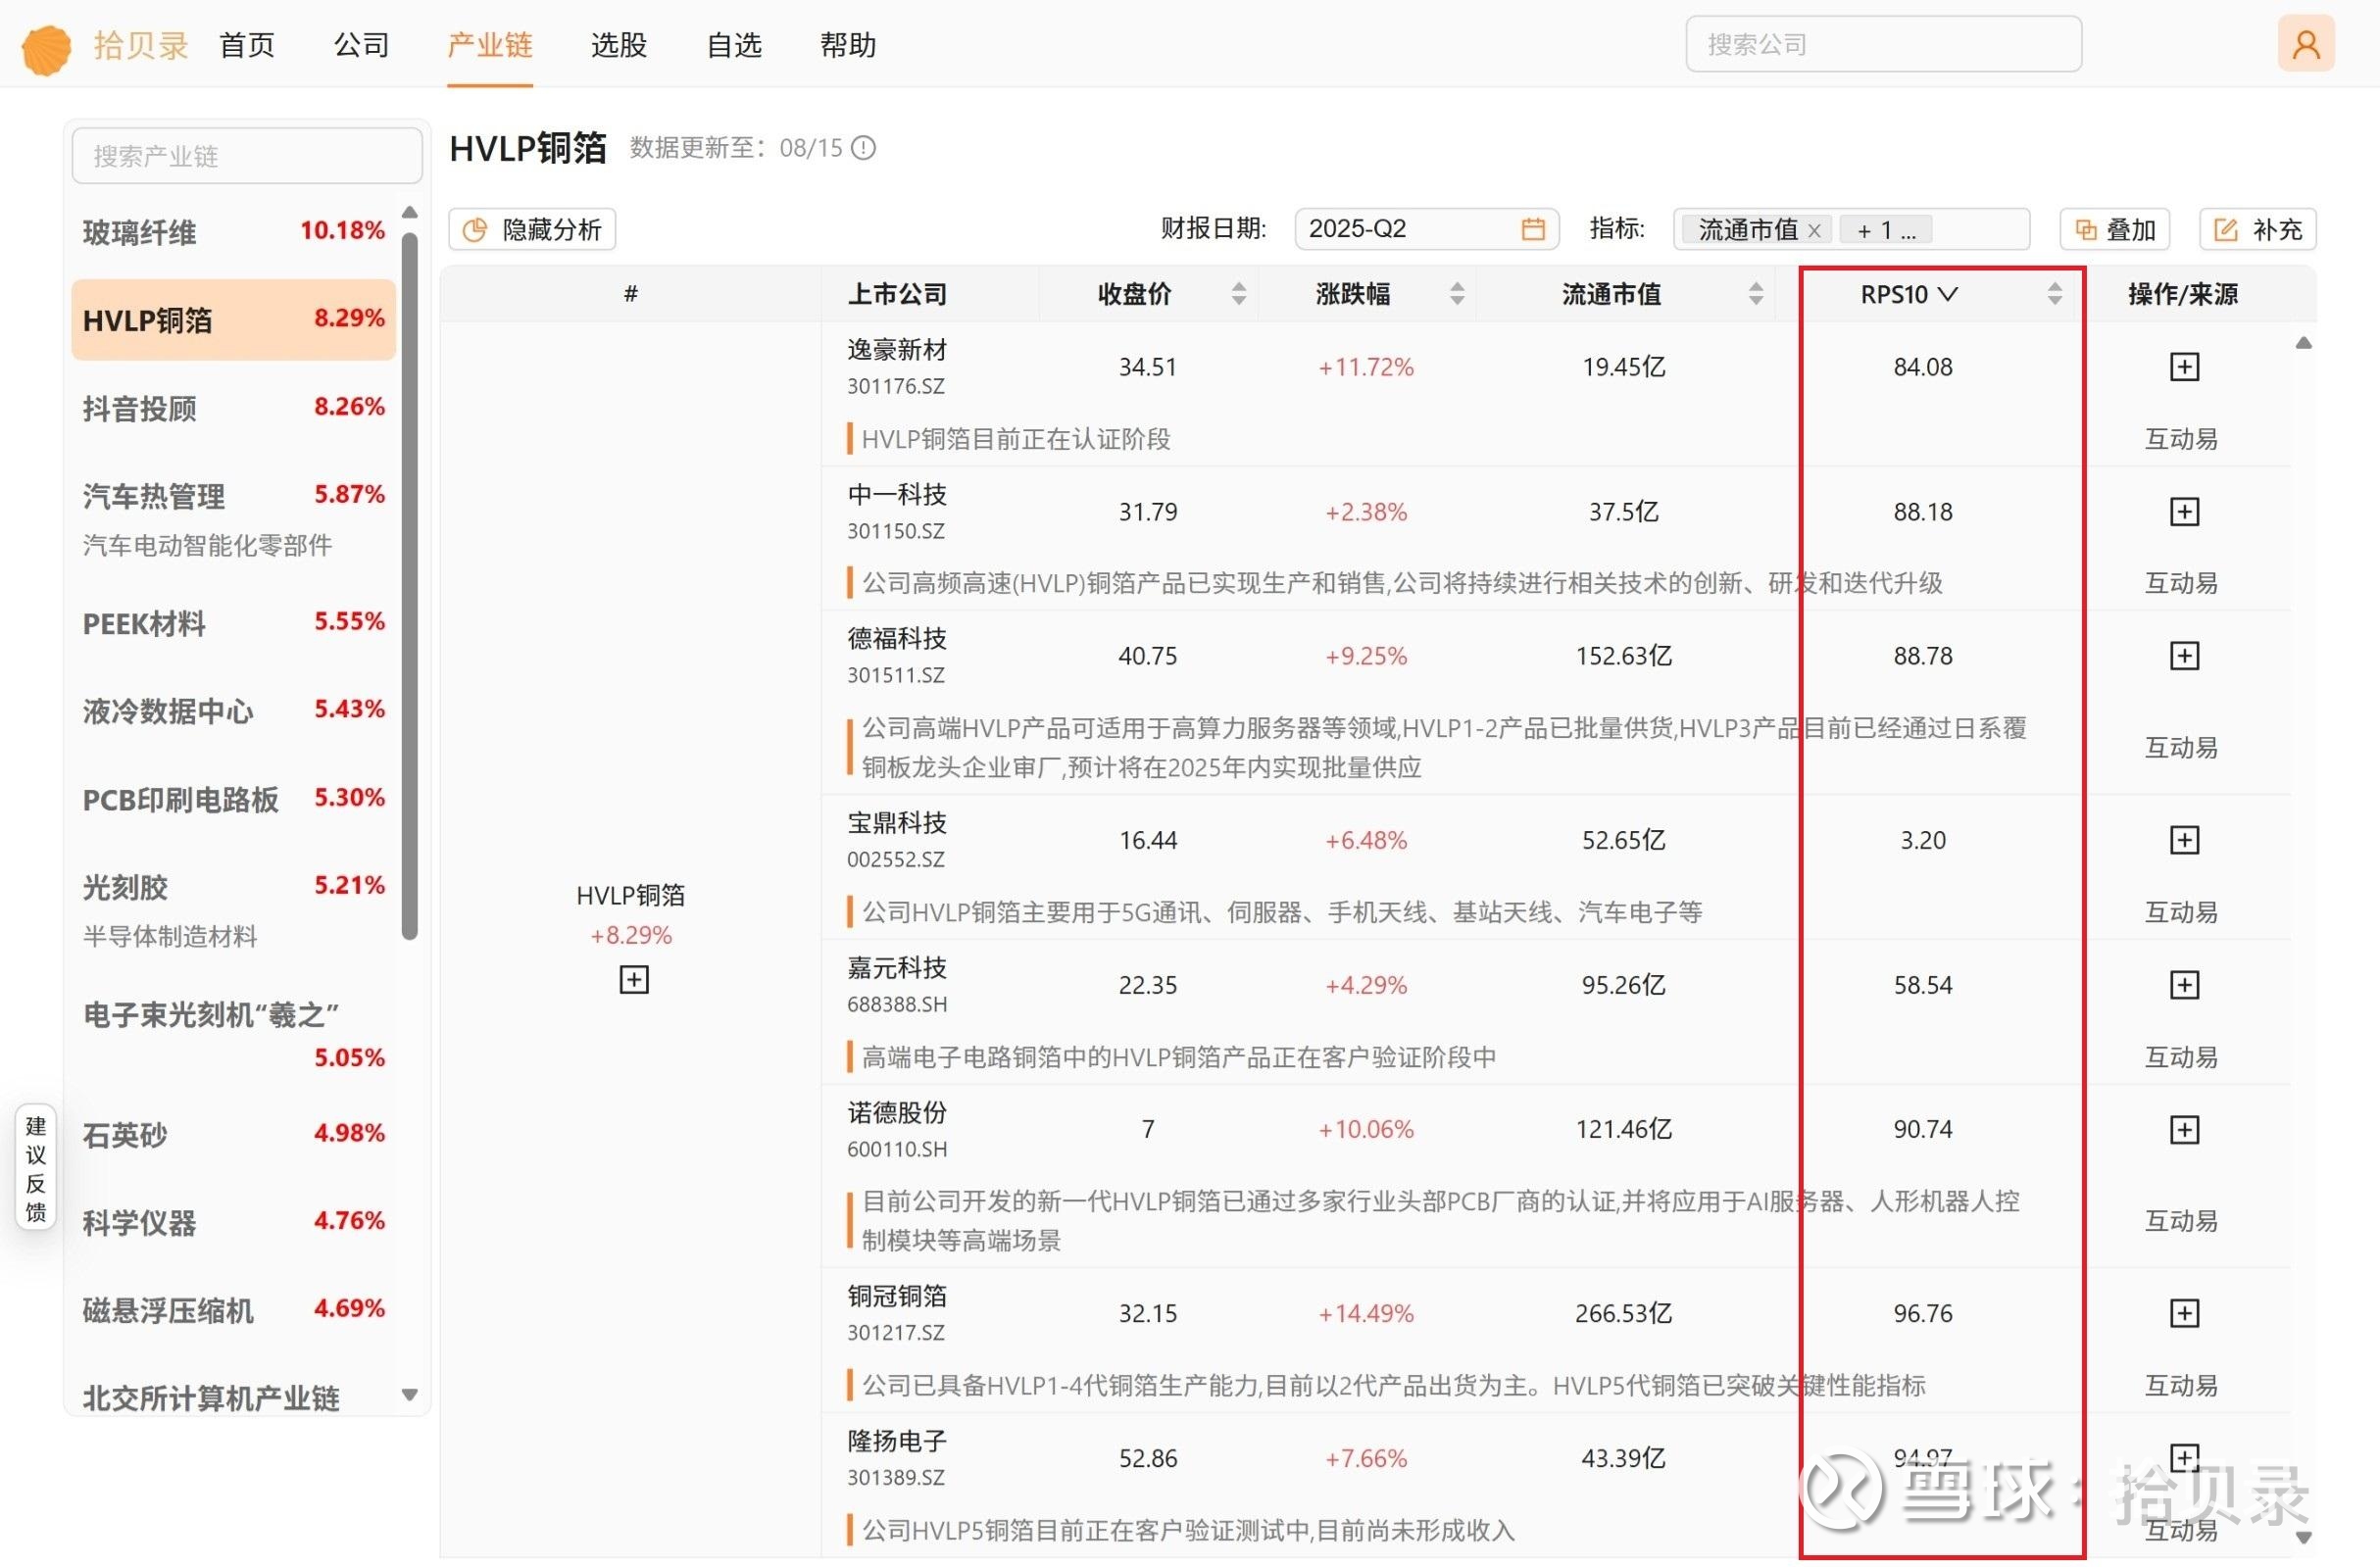Screen dimensions: 2380x1567
Task: Click plus icon for 逸豪新材 row
Action: 2183,367
